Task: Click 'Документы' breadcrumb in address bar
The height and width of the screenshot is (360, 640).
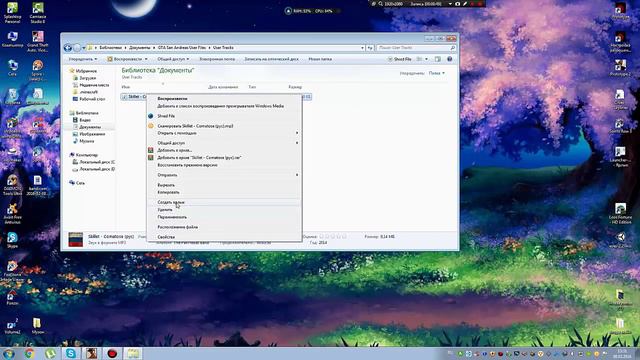Action: 140,48
